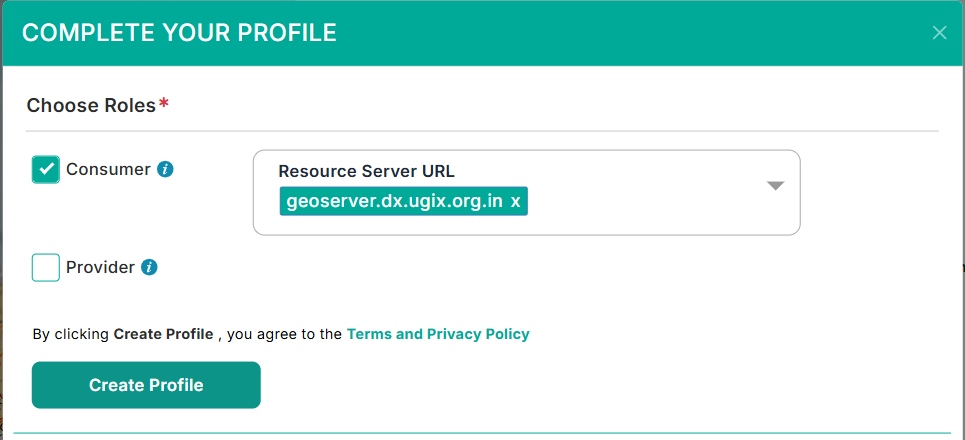Image resolution: width=965 pixels, height=440 pixels.
Task: Click the bold Create Profile agreement text
Action: (x=163, y=334)
